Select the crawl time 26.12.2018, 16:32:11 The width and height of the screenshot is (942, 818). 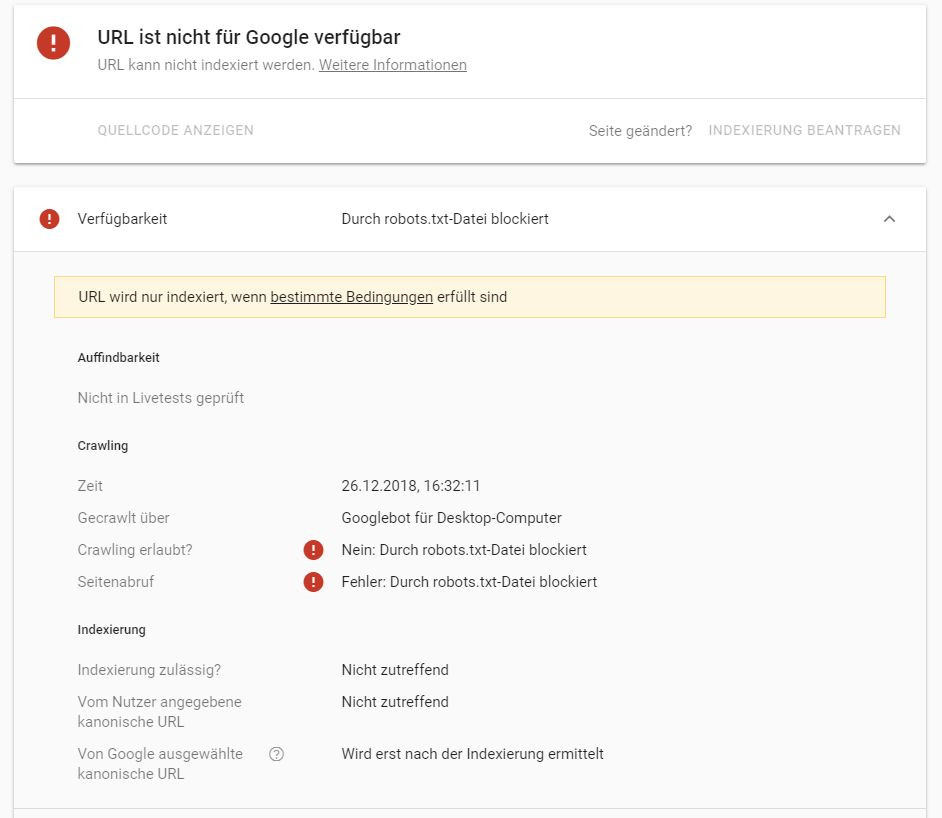coord(411,485)
